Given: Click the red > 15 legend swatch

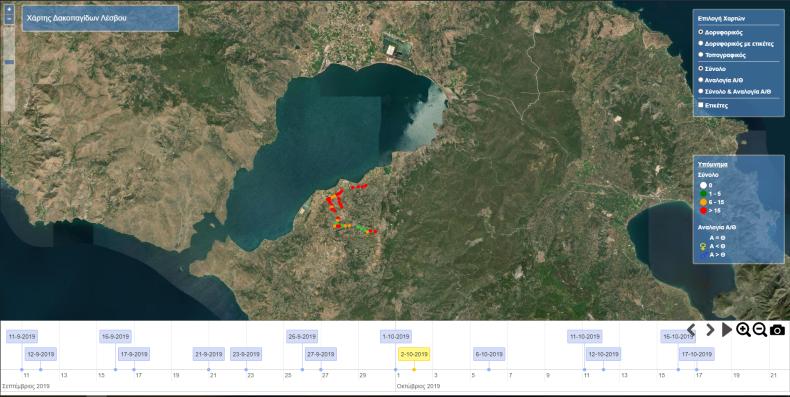Looking at the screenshot, I should [x=703, y=211].
